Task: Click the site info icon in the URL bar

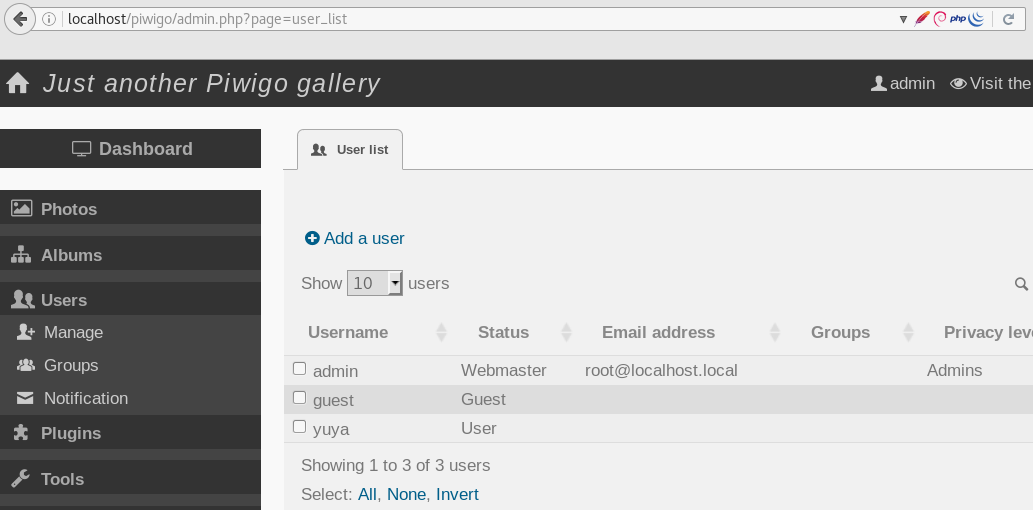Action: point(49,19)
